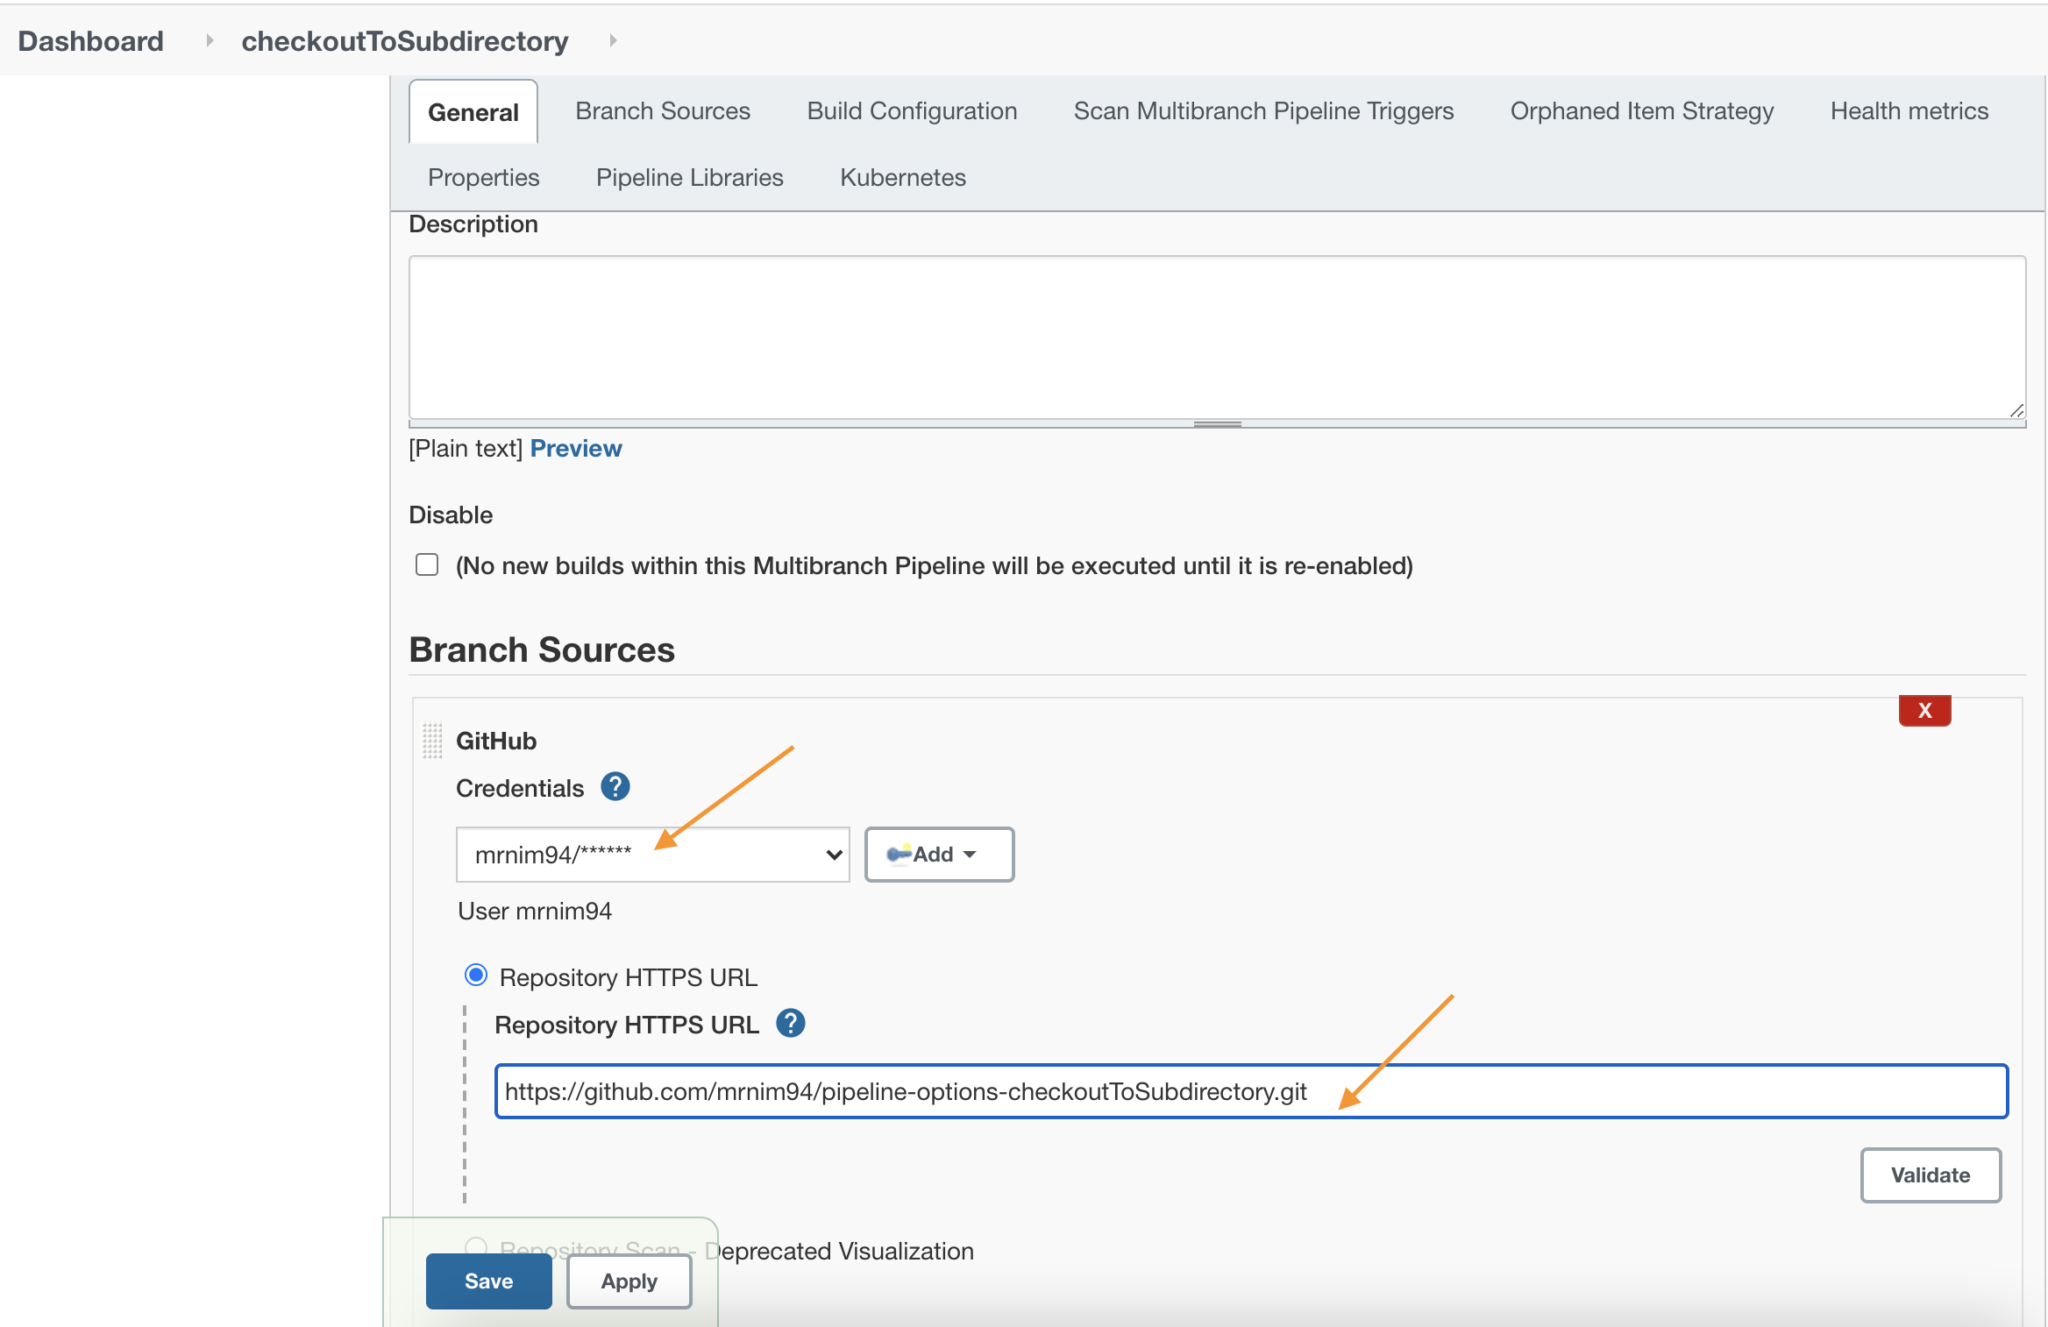Select the Repository Scan radio option
Image resolution: width=2048 pixels, height=1327 pixels.
tap(476, 1247)
